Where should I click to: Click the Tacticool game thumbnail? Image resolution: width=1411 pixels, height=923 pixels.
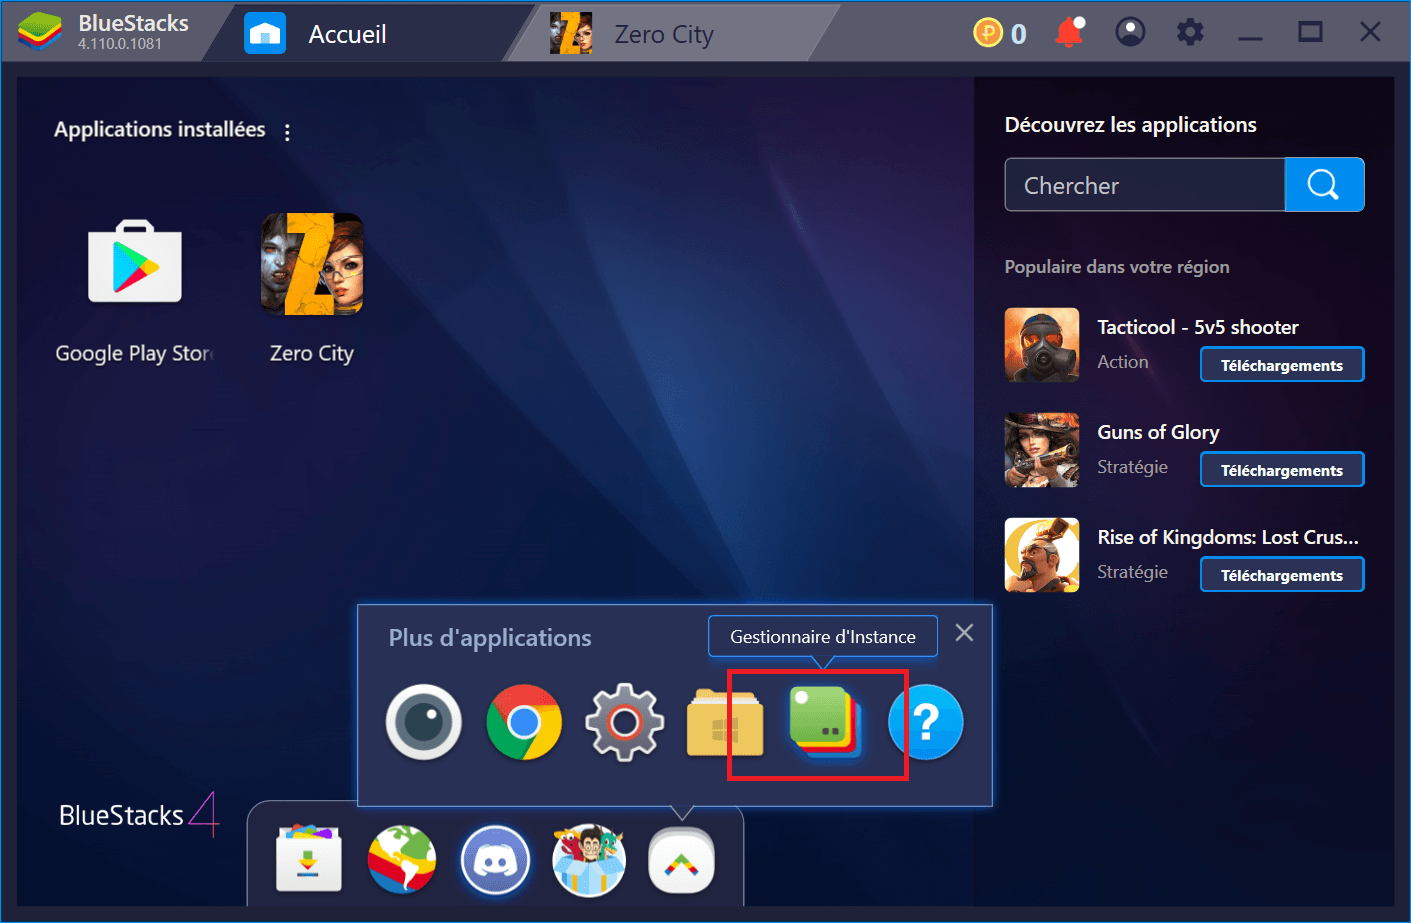(x=1042, y=345)
